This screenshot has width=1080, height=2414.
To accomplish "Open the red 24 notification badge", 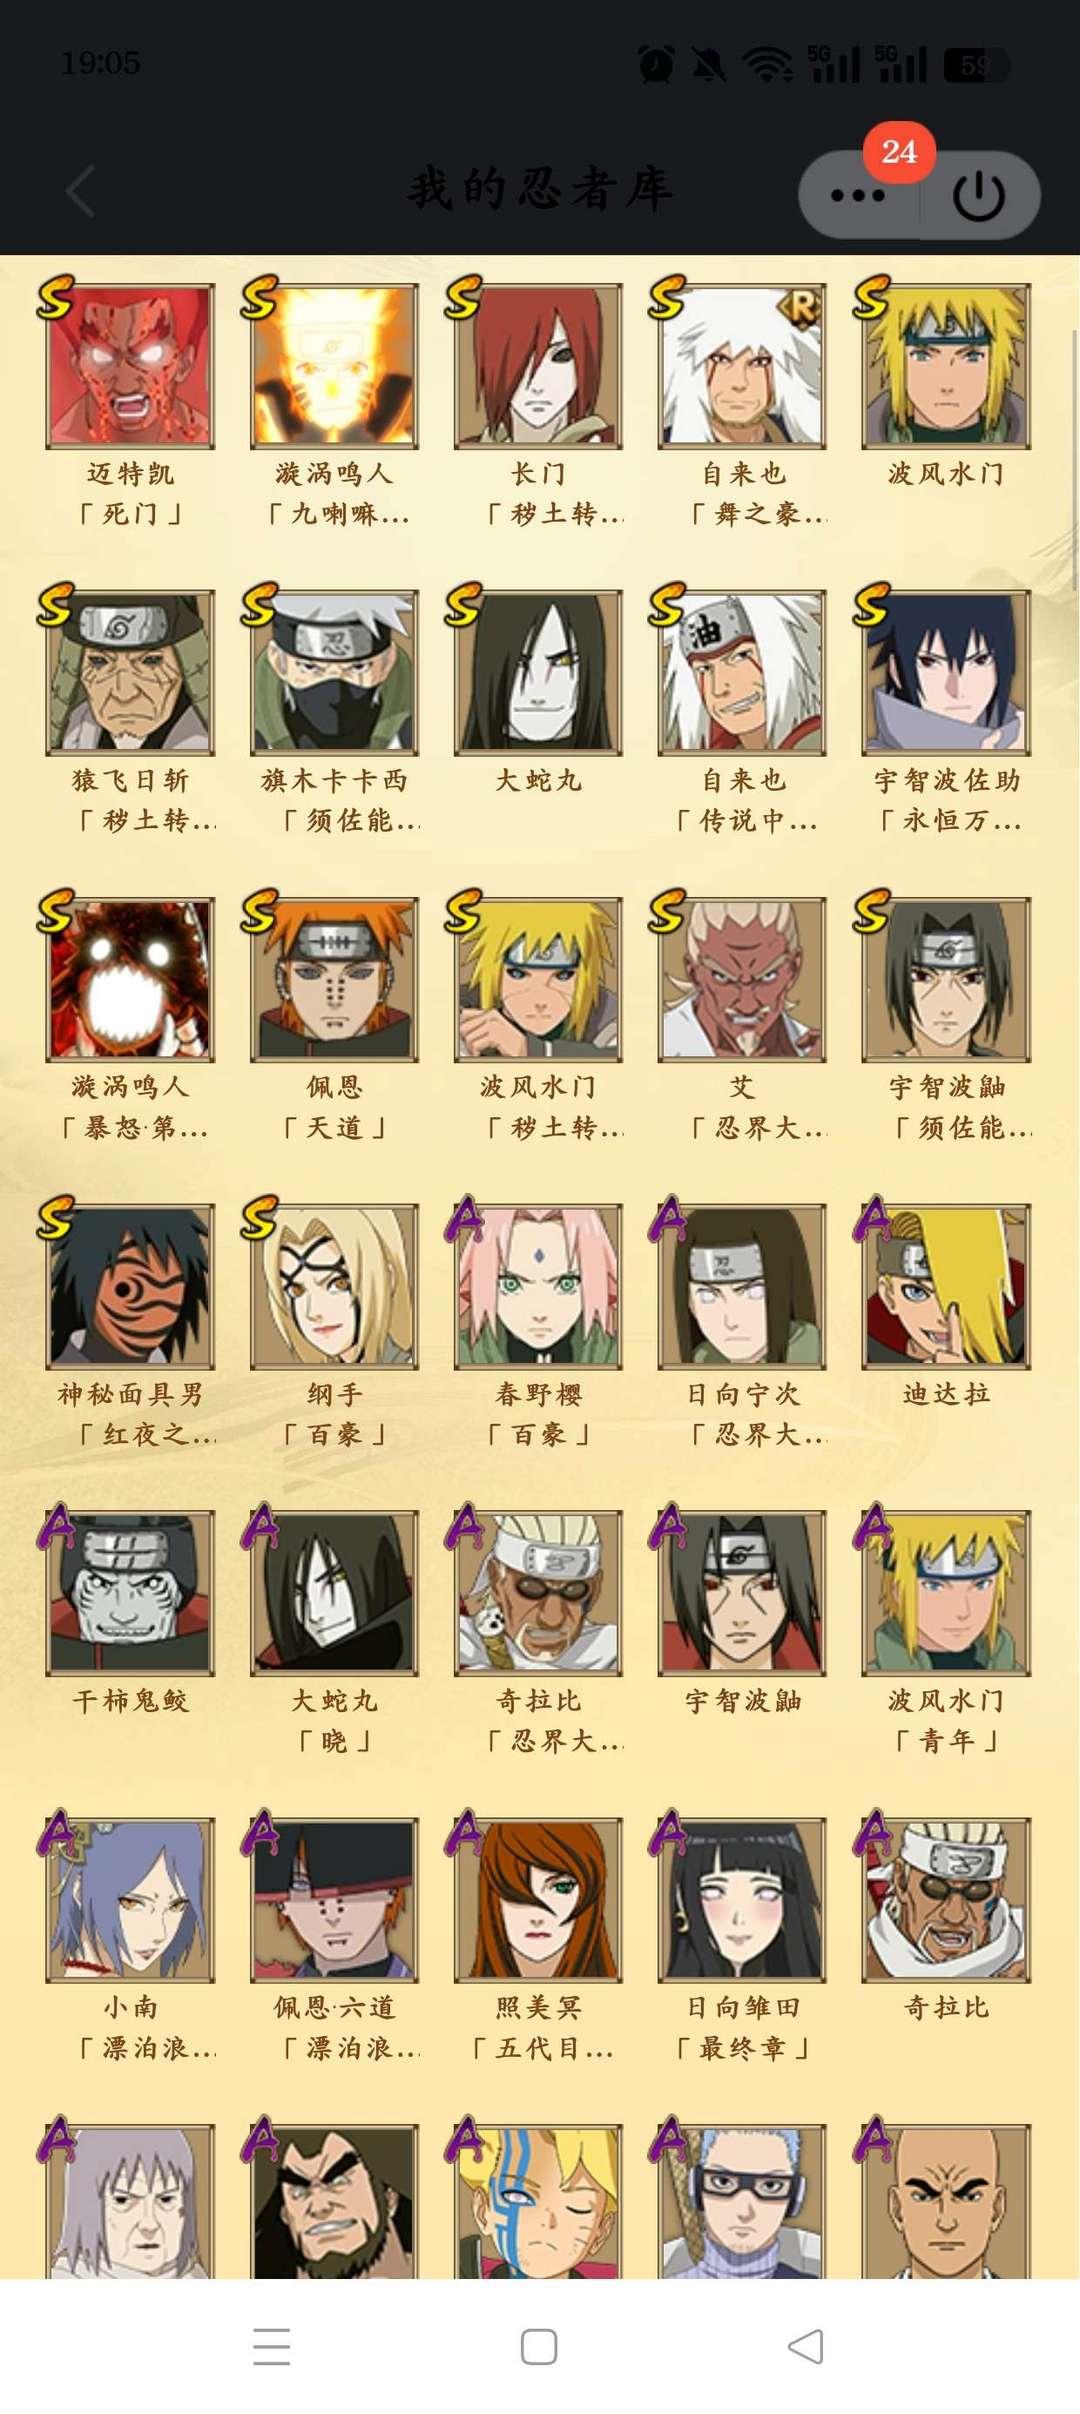I will (899, 152).
